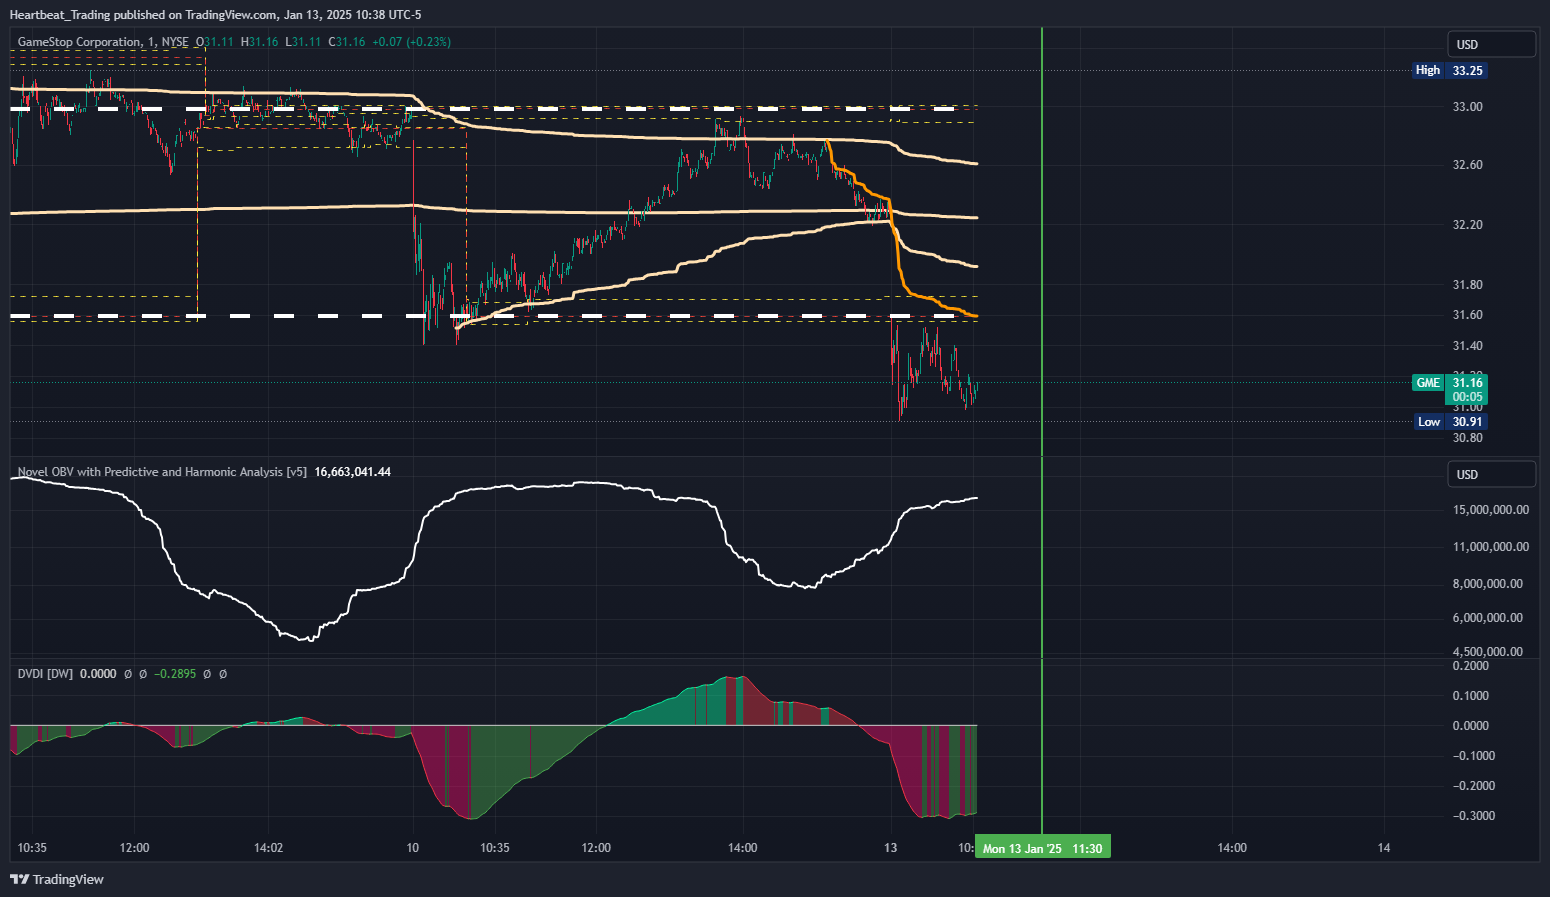Screen dimensions: 1550x897
Task: Click the 31.40 price axis label
Action: [x=1467, y=346]
